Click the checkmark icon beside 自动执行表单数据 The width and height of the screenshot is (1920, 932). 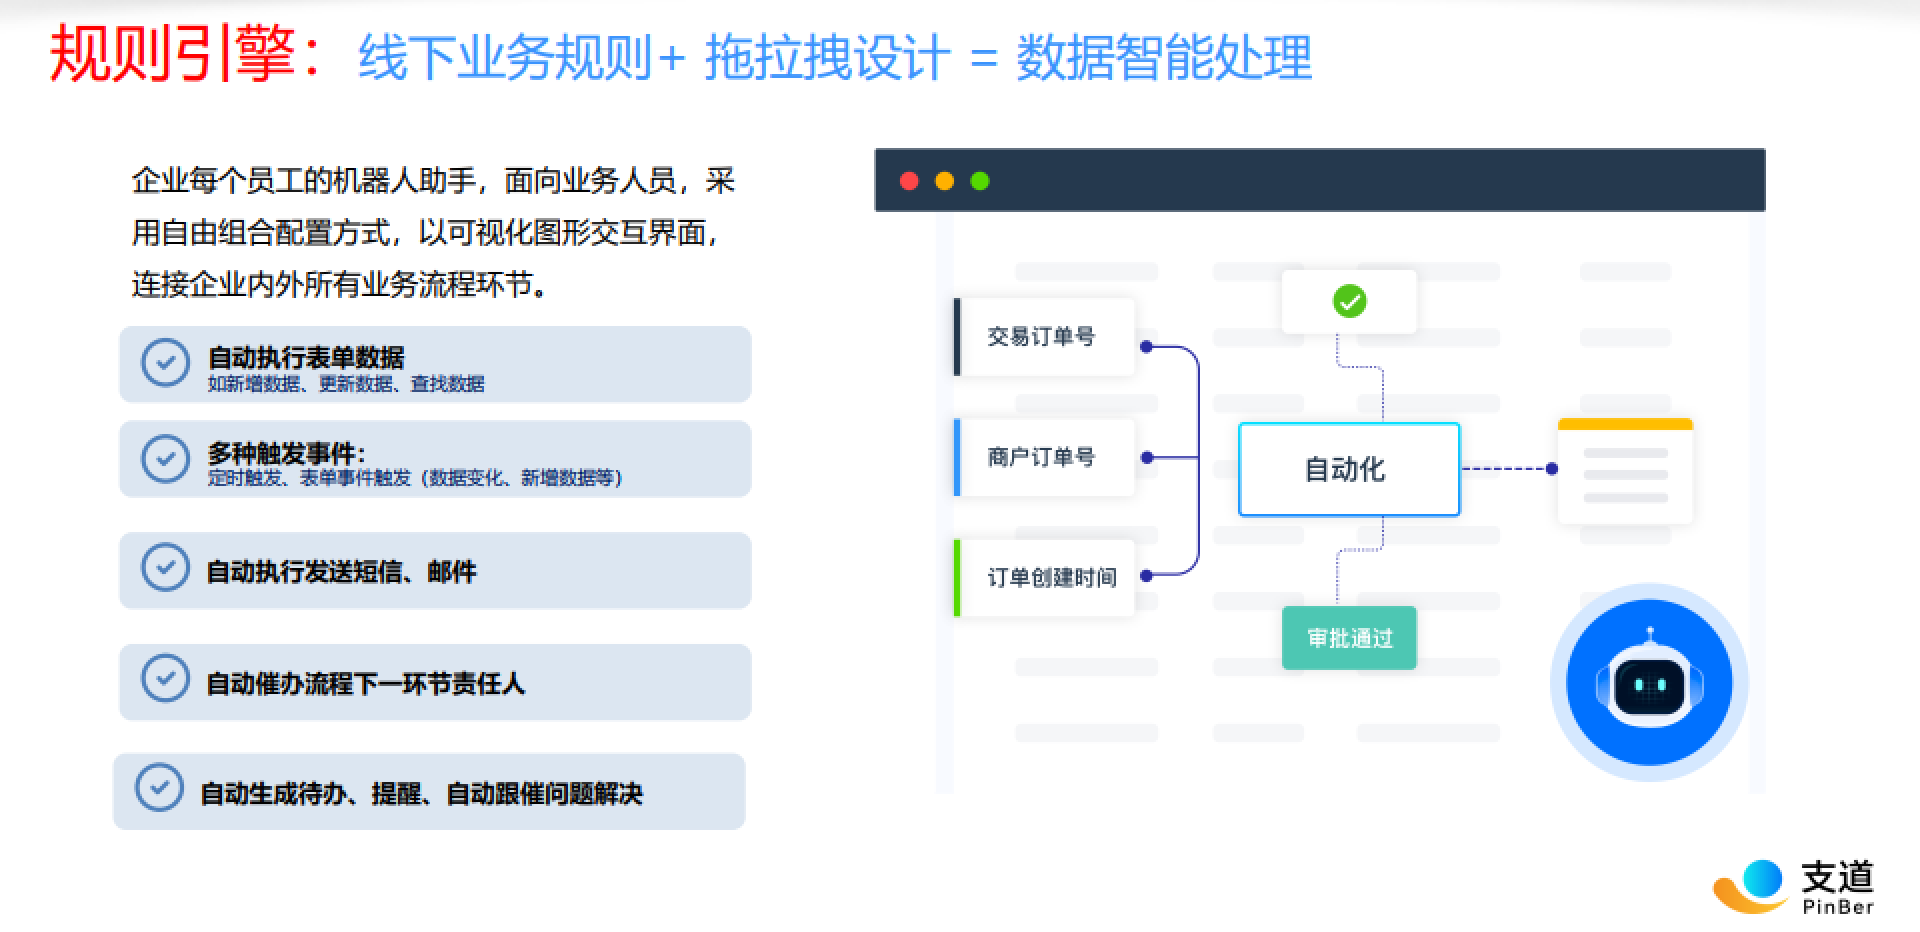point(166,363)
